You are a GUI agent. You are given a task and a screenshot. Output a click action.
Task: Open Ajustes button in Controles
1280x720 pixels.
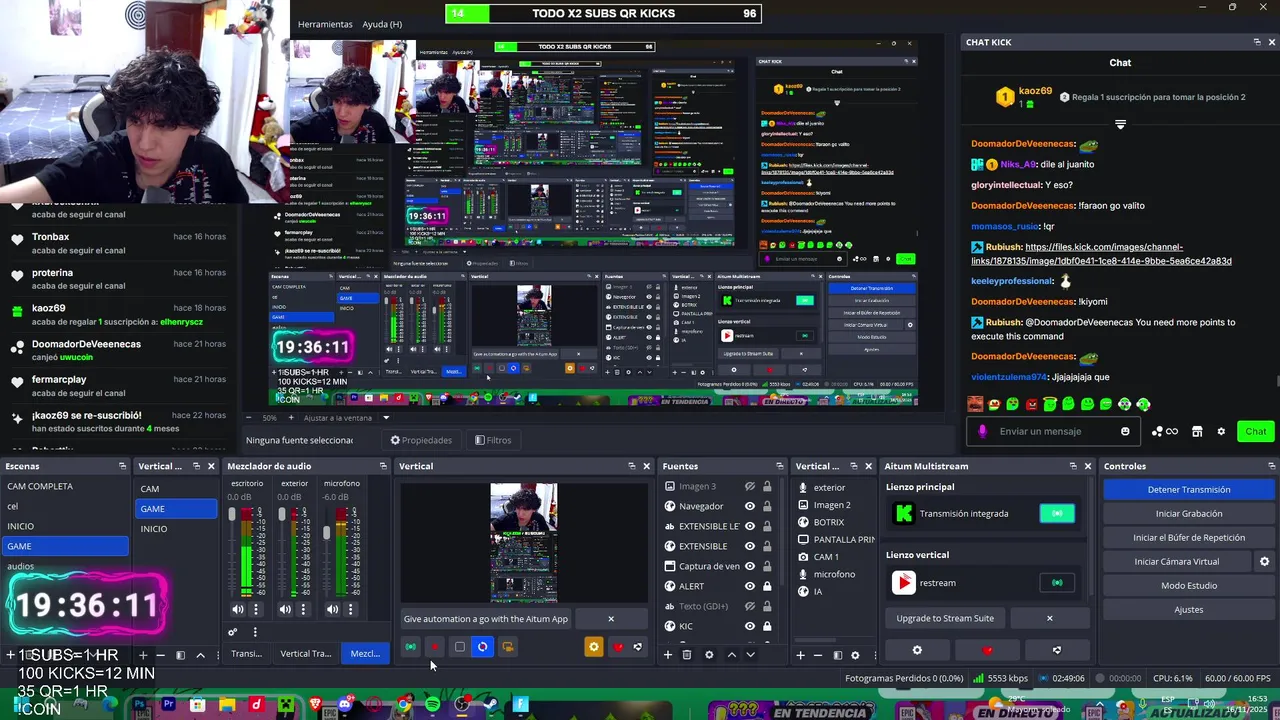point(1189,610)
